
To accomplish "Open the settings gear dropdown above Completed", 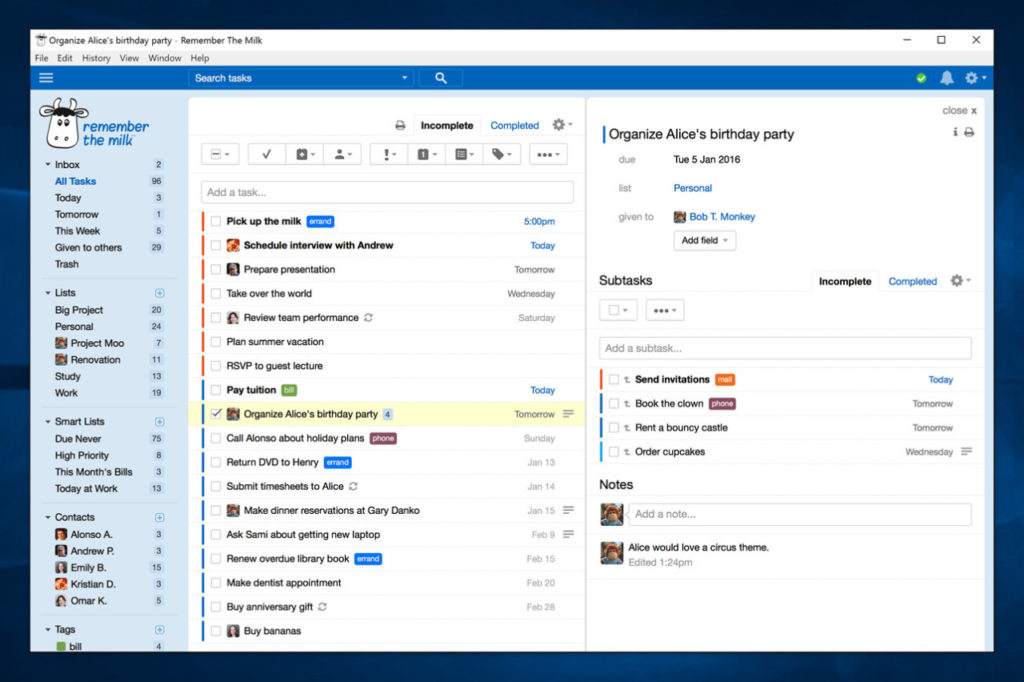I will point(556,125).
